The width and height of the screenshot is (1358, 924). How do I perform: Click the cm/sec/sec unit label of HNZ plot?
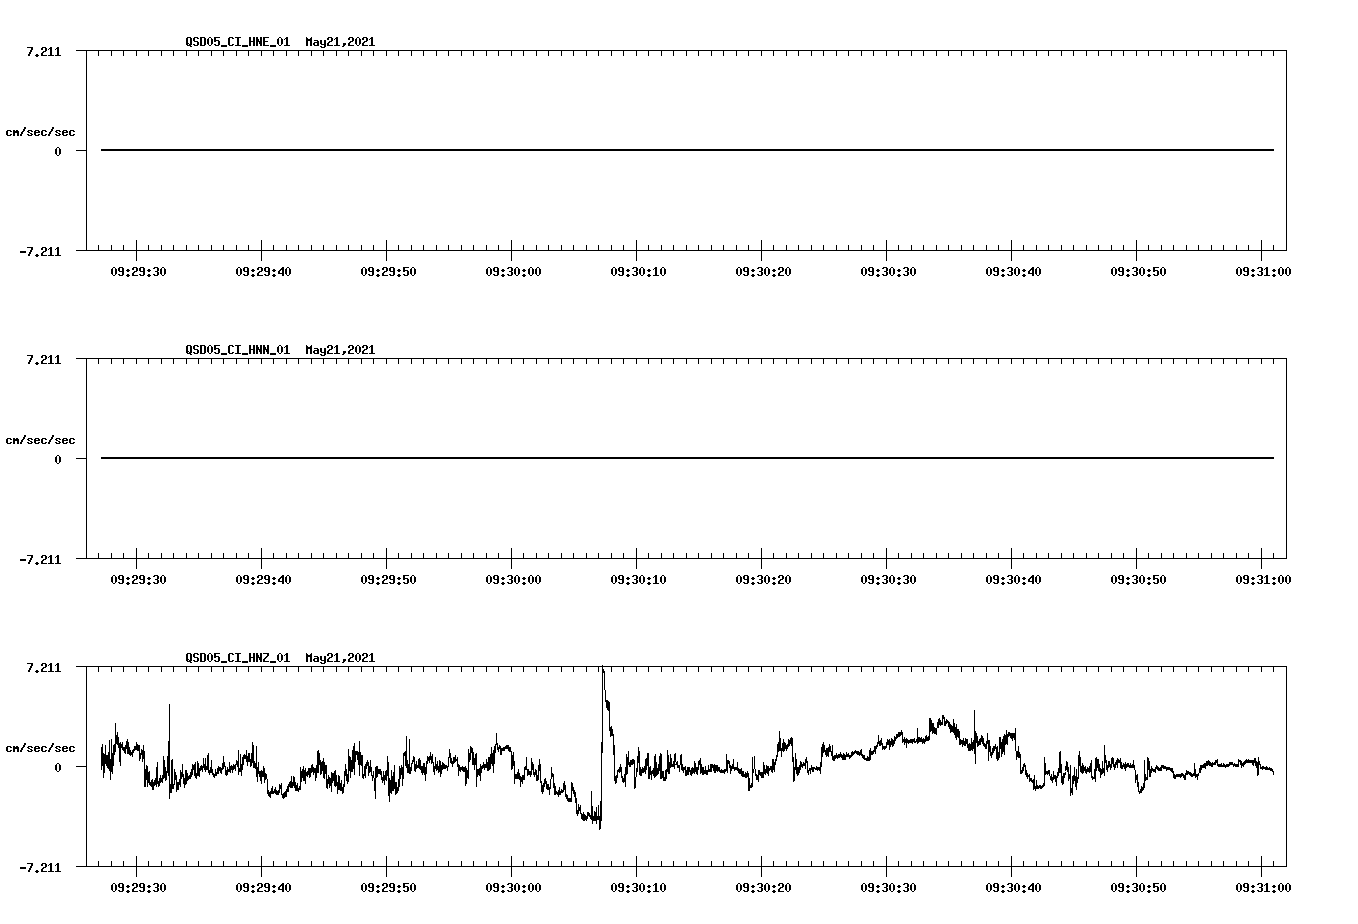tap(40, 748)
